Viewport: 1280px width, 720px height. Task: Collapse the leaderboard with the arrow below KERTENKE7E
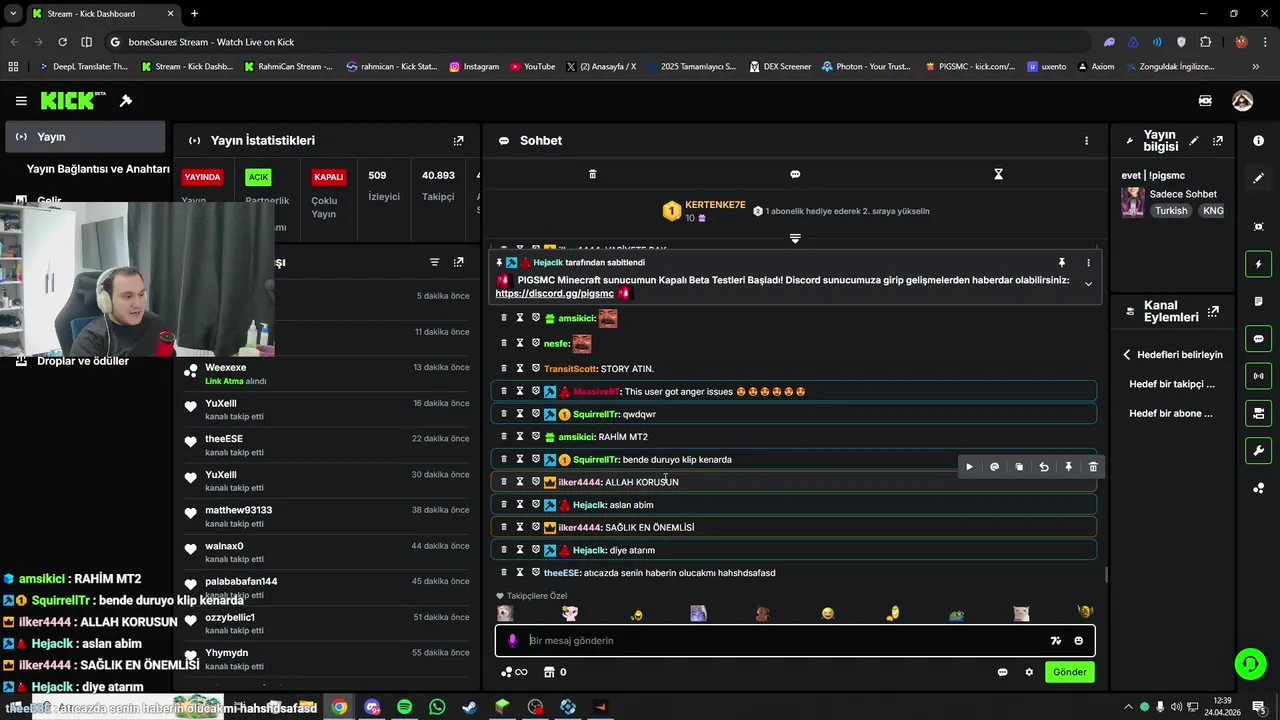tap(795, 238)
